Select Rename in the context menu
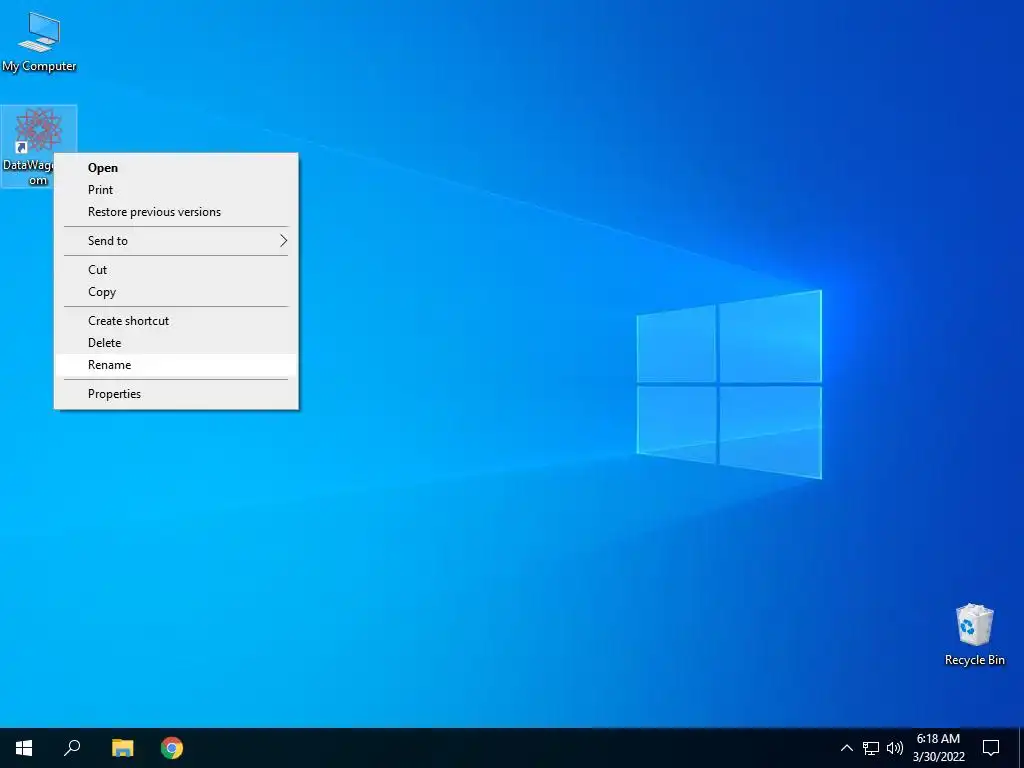This screenshot has width=1024, height=768. click(176, 365)
